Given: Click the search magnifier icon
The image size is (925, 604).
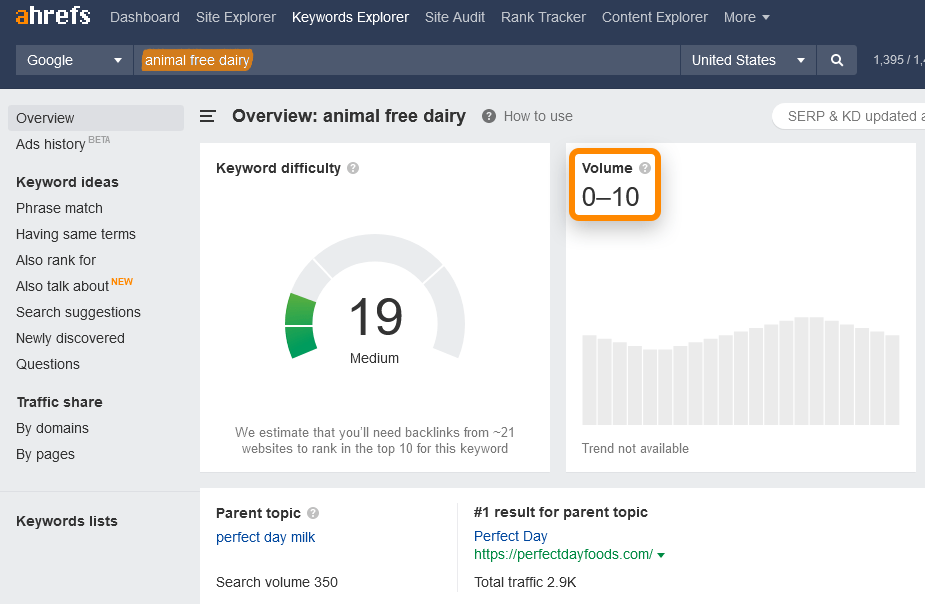Looking at the screenshot, I should (x=836, y=59).
